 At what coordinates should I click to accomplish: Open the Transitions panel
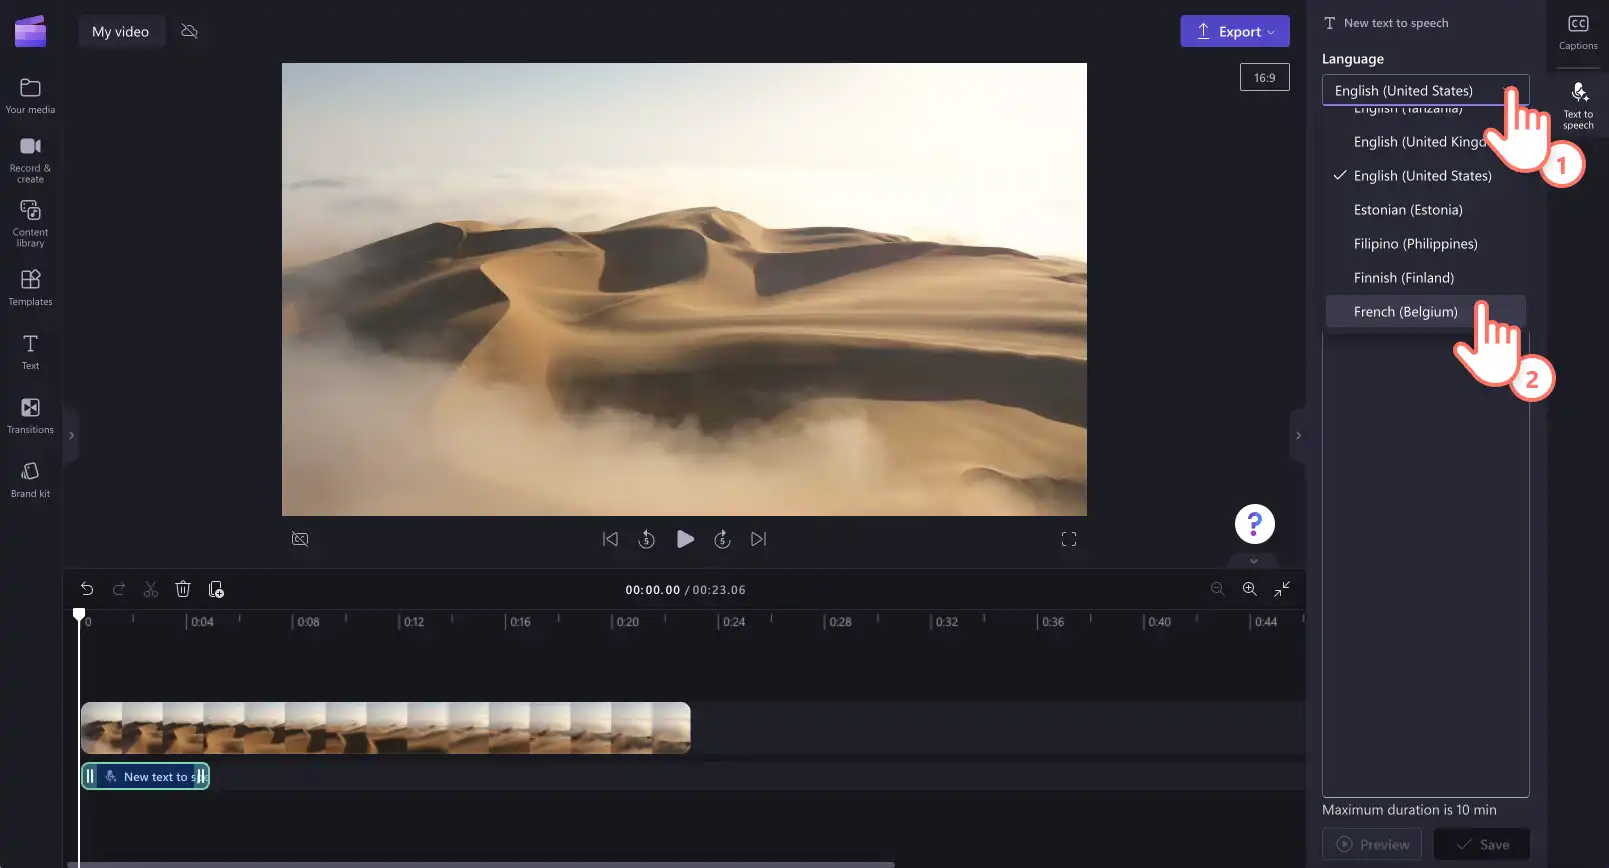coord(30,416)
